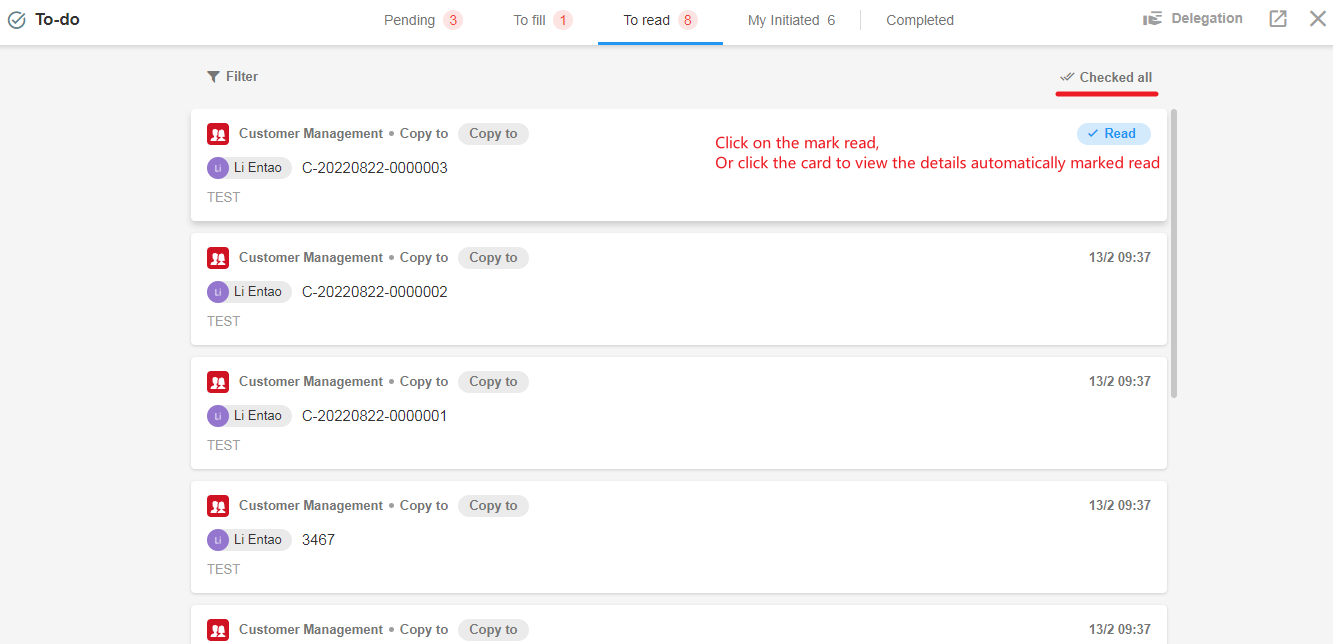Open record C-20220822-0000003
Viewport: 1333px width, 644px height.
(375, 168)
